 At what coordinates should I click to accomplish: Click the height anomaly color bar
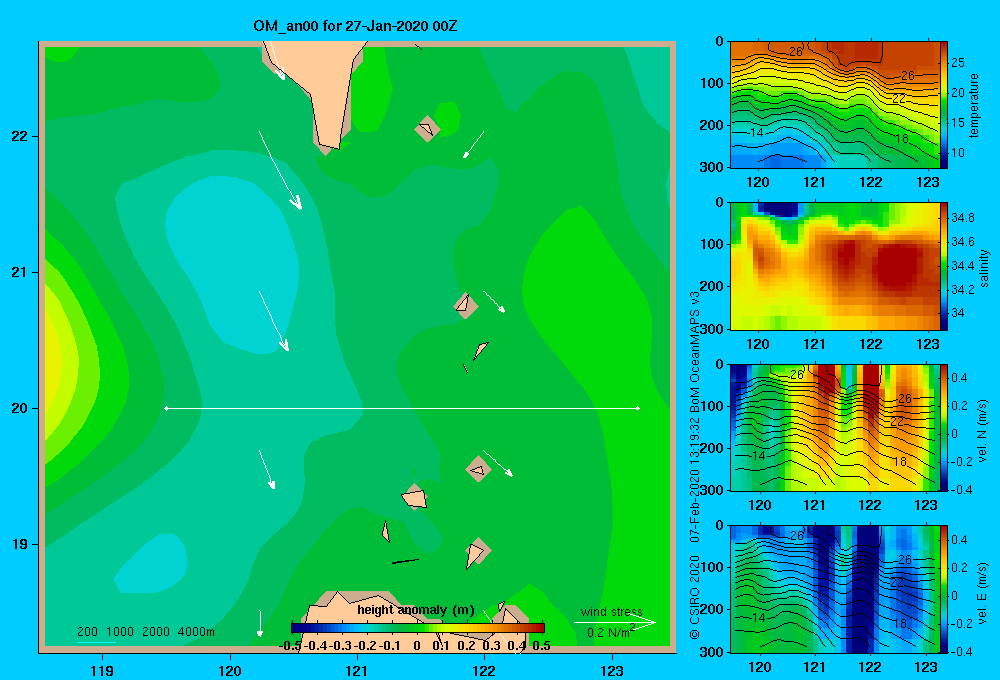pos(418,628)
